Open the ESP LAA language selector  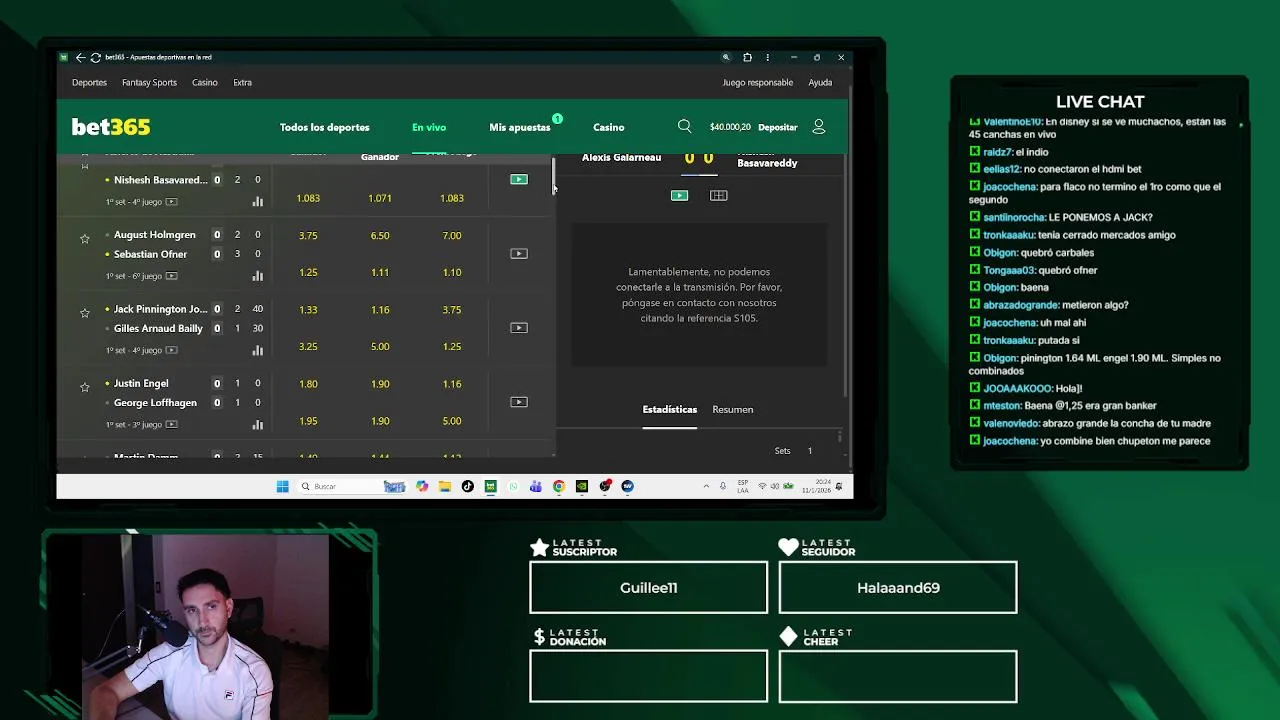pyautogui.click(x=742, y=486)
